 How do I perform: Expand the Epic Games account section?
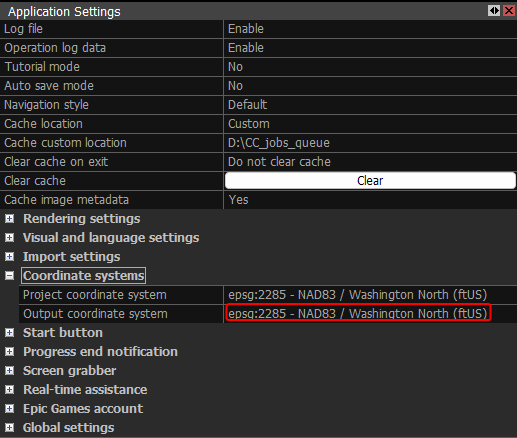9,409
